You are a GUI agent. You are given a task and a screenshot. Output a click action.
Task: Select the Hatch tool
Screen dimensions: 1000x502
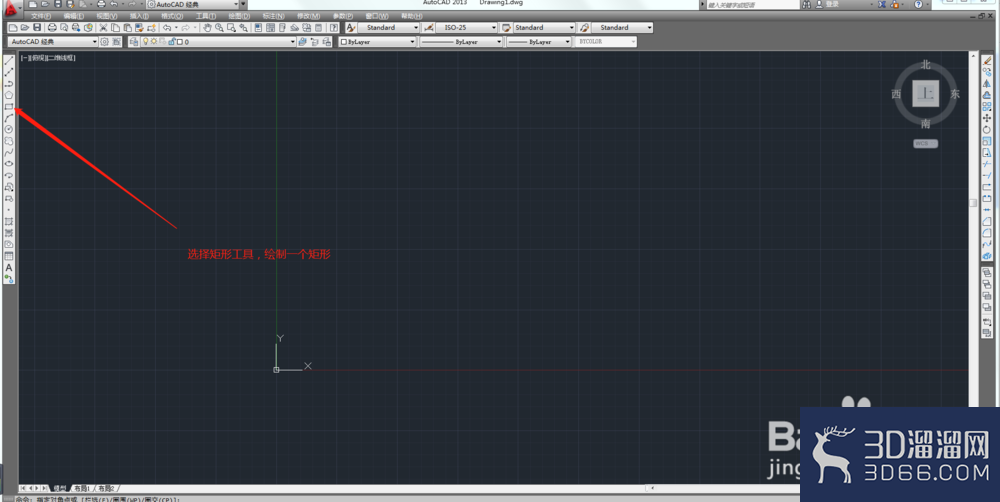[9, 221]
